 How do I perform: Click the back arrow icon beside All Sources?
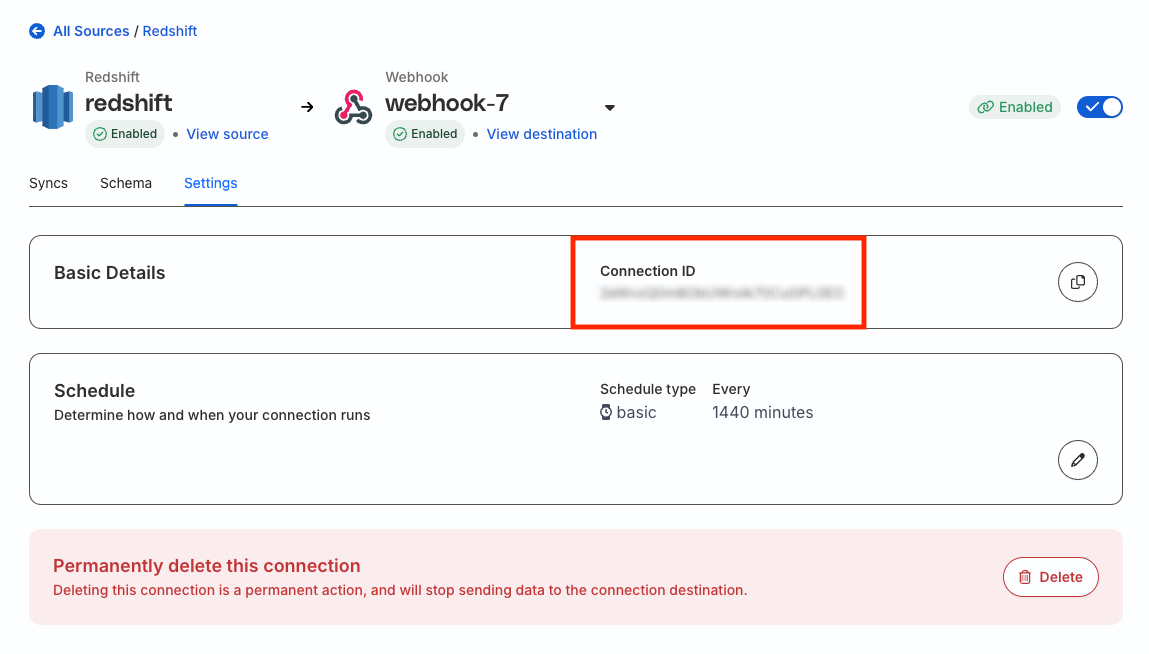tap(37, 31)
